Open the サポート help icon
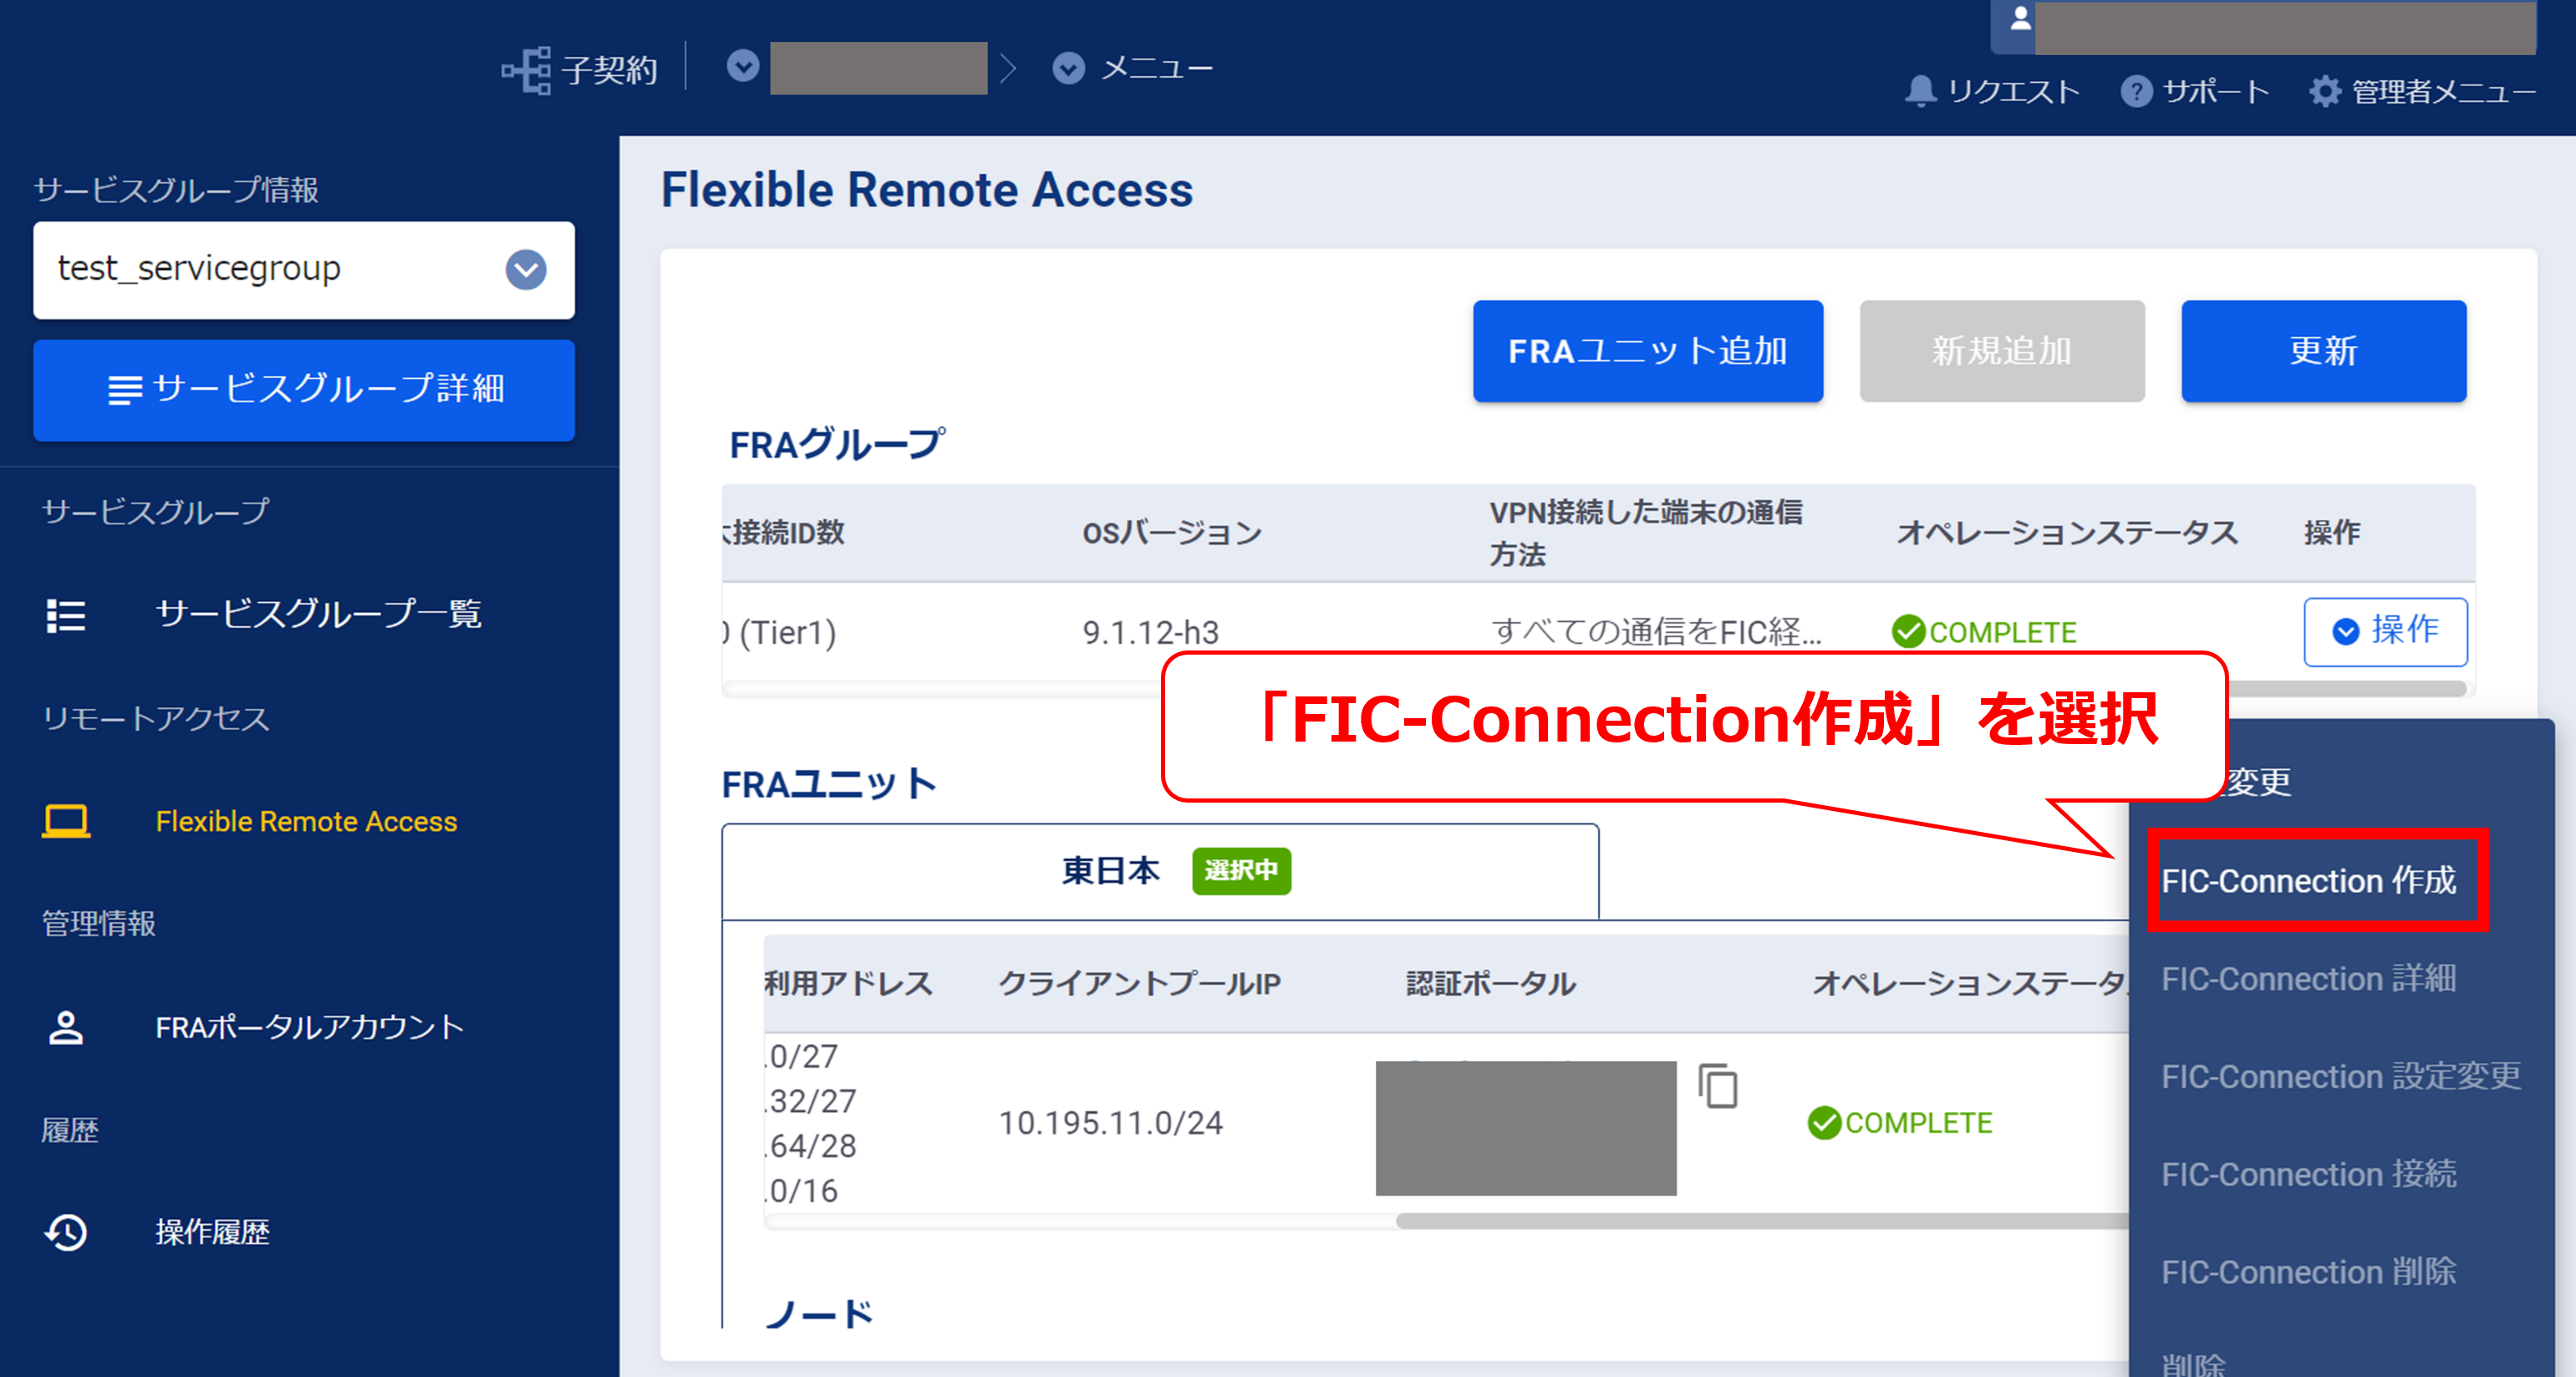This screenshot has height=1377, width=2576. point(2138,92)
